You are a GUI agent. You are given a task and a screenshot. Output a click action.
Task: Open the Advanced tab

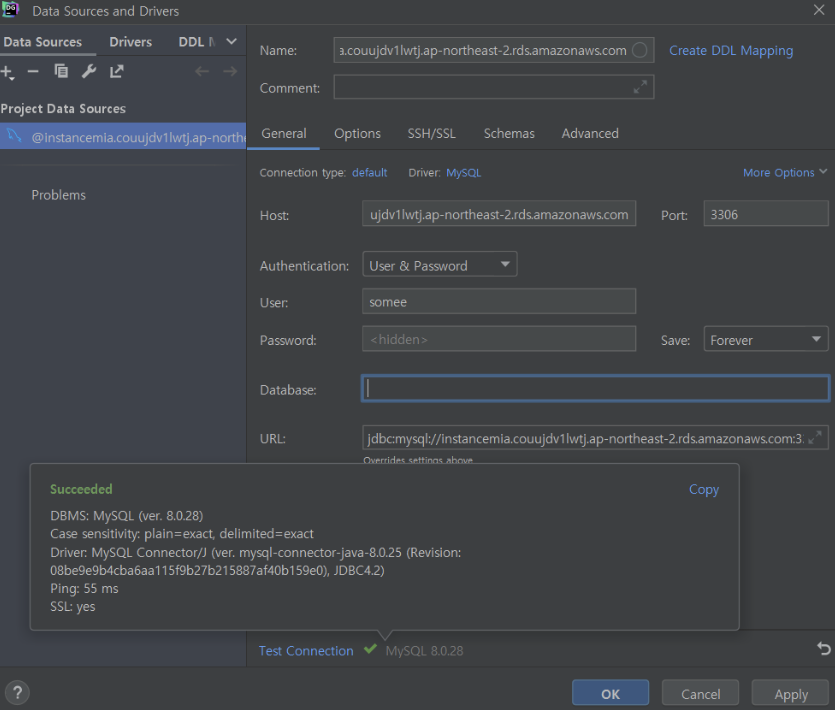[590, 133]
